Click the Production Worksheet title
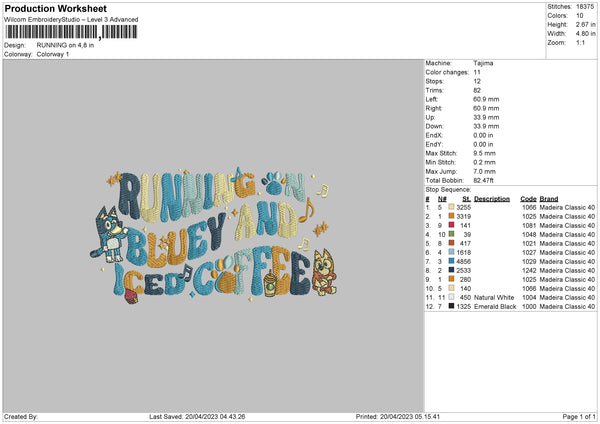This screenshot has height=424, width=600. 56,8
